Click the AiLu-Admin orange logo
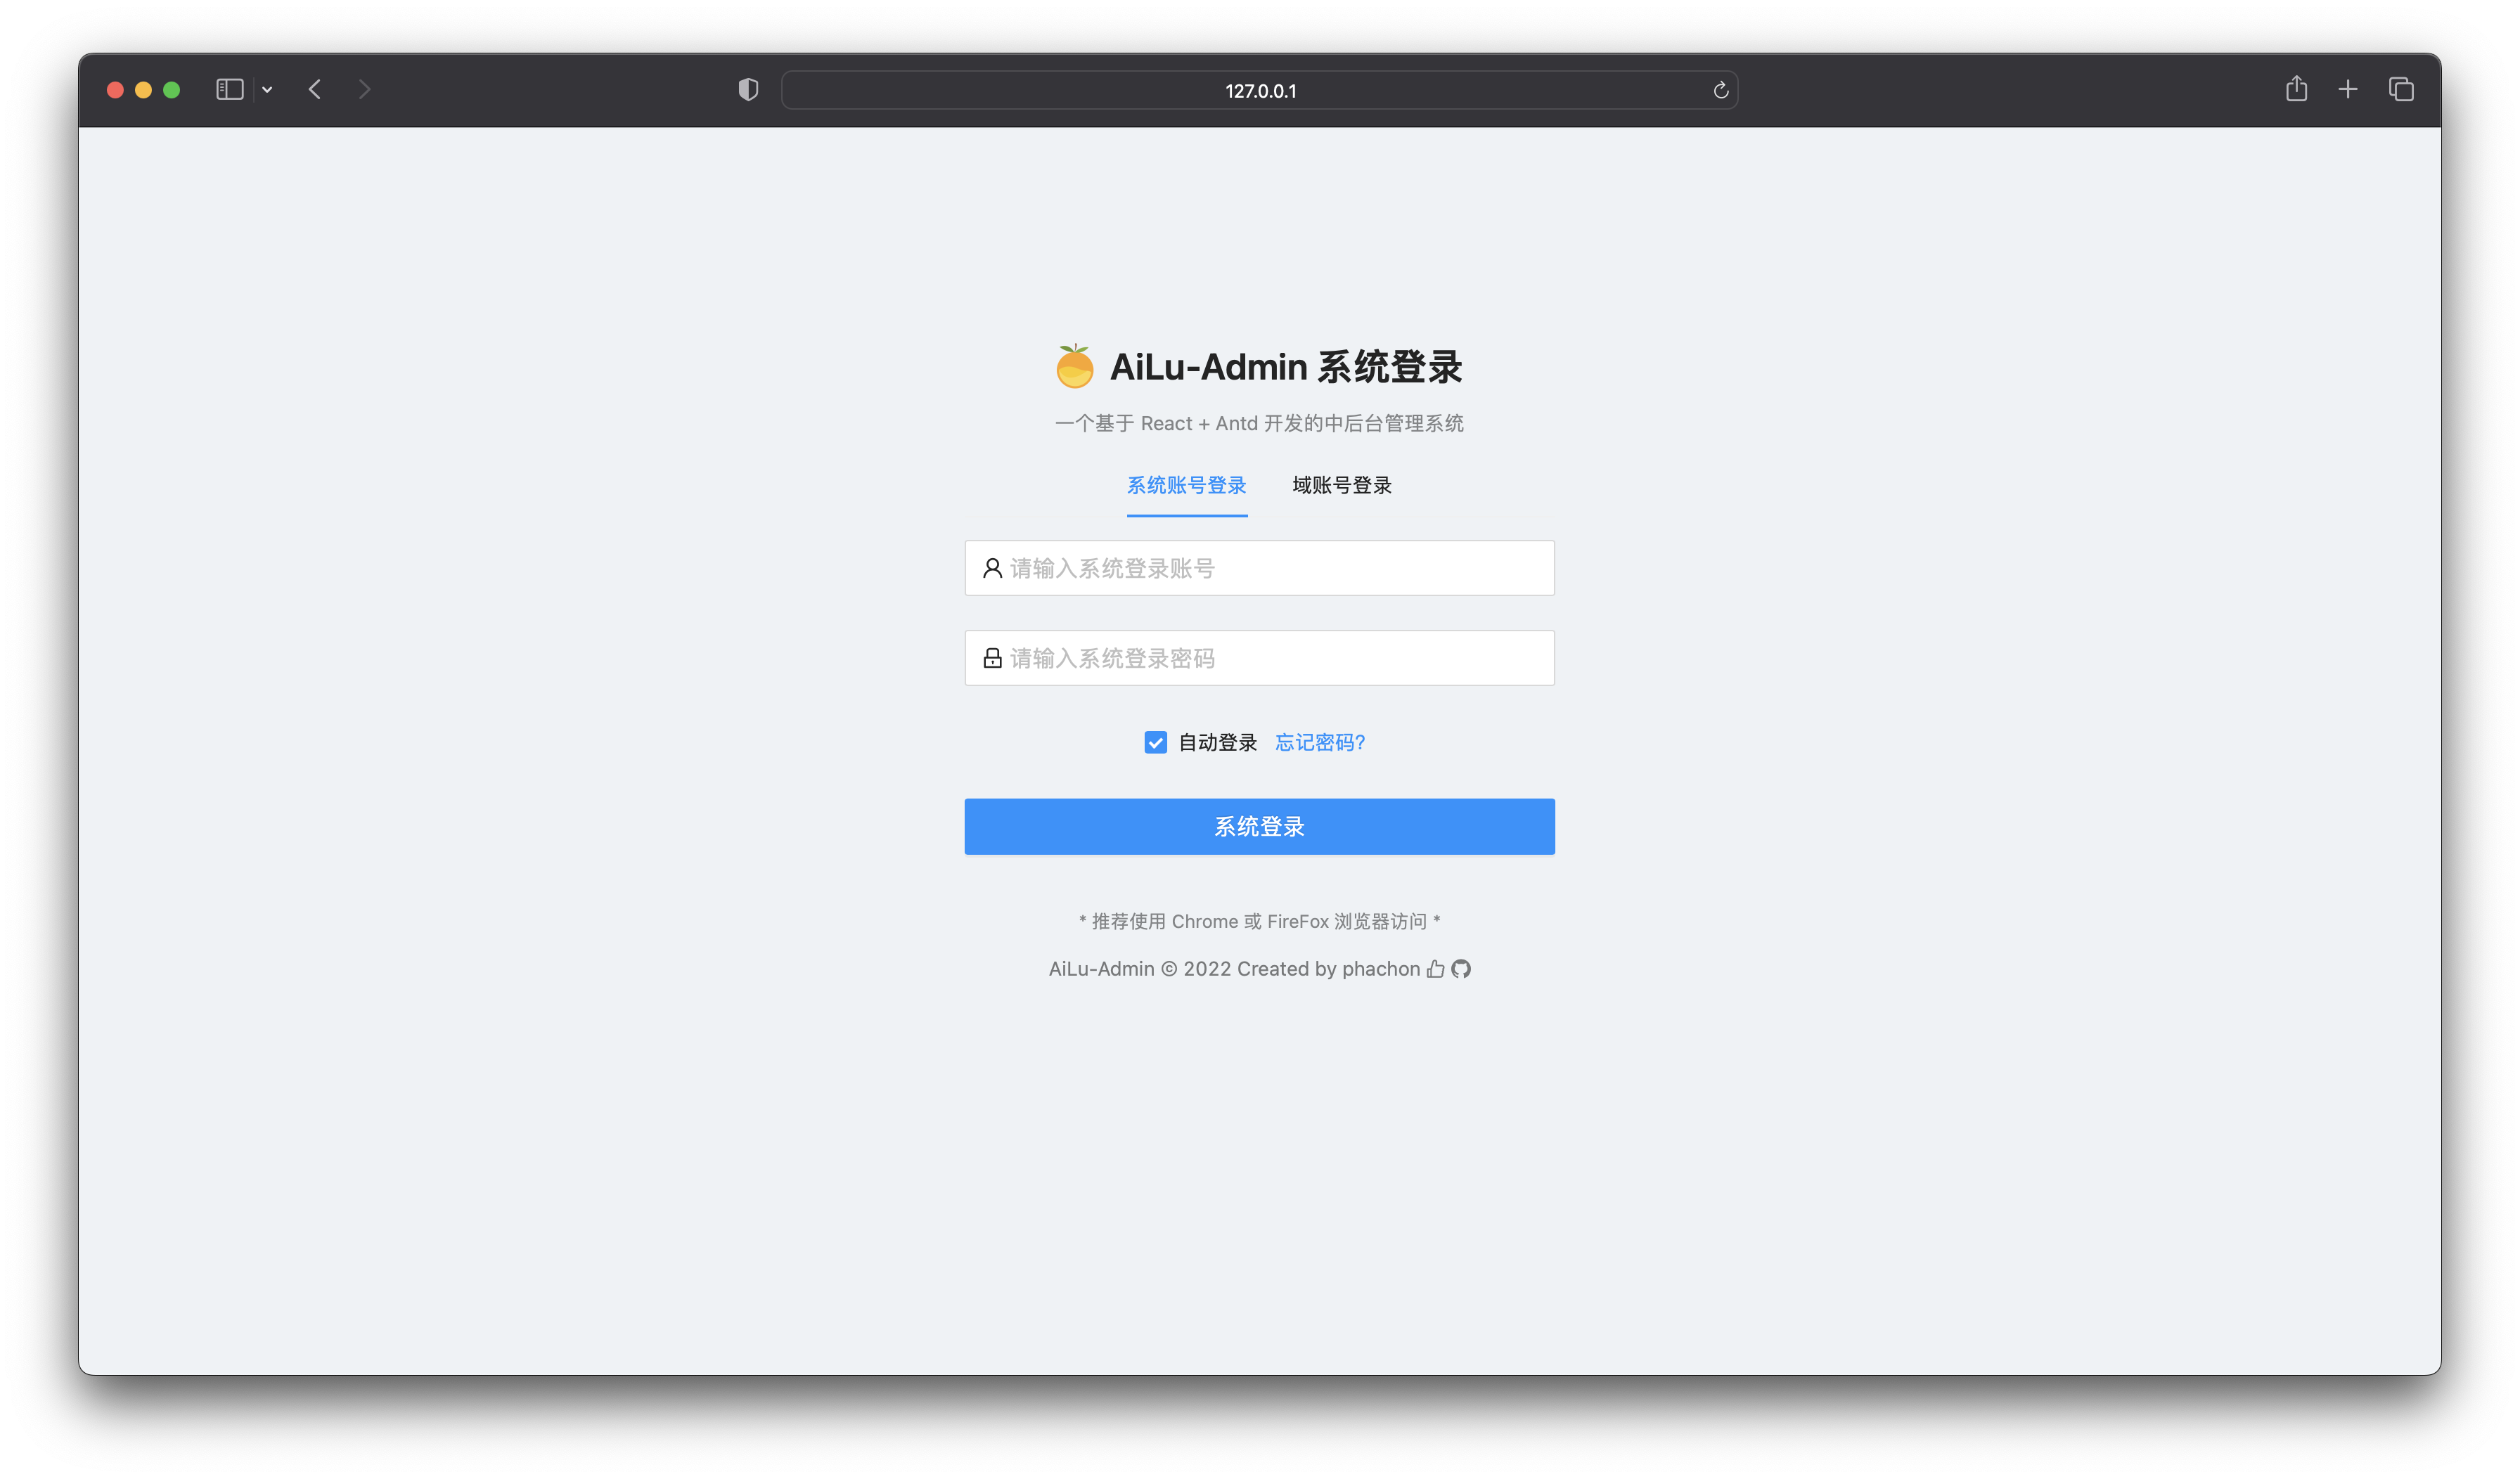Image resolution: width=2520 pixels, height=1479 pixels. coord(1074,366)
